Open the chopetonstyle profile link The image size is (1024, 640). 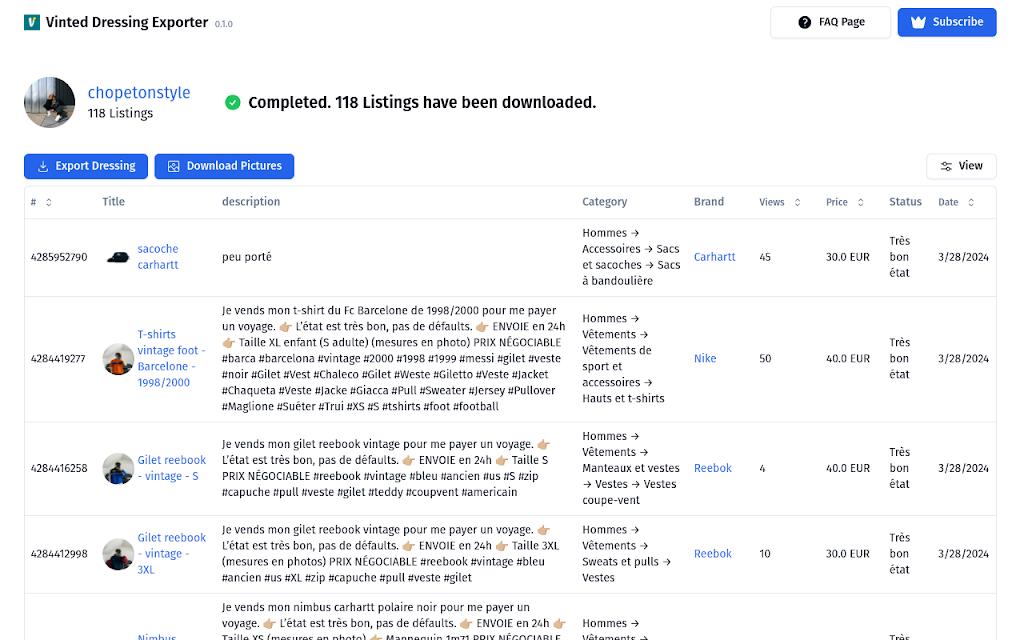tap(139, 93)
